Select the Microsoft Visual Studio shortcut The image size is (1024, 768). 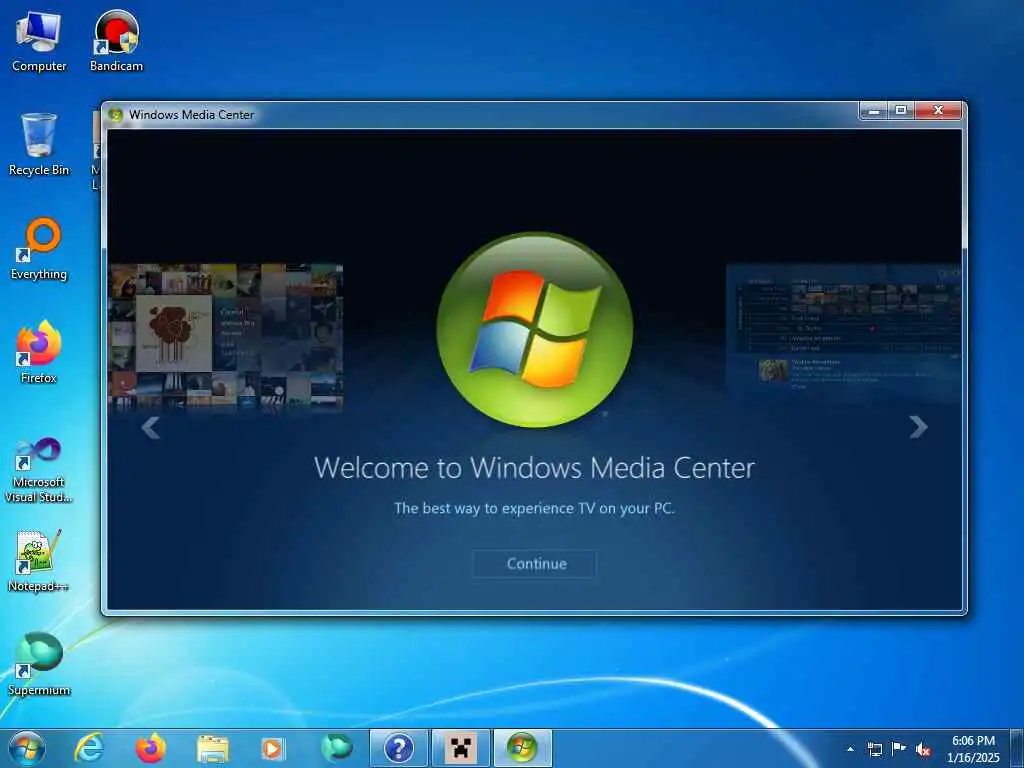point(39,471)
